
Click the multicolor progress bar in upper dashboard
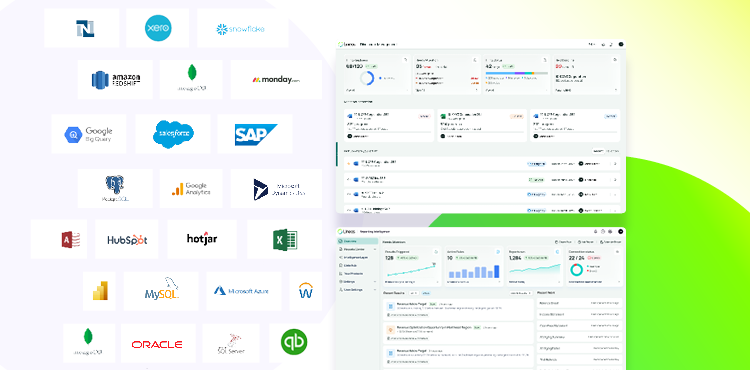coord(517,73)
